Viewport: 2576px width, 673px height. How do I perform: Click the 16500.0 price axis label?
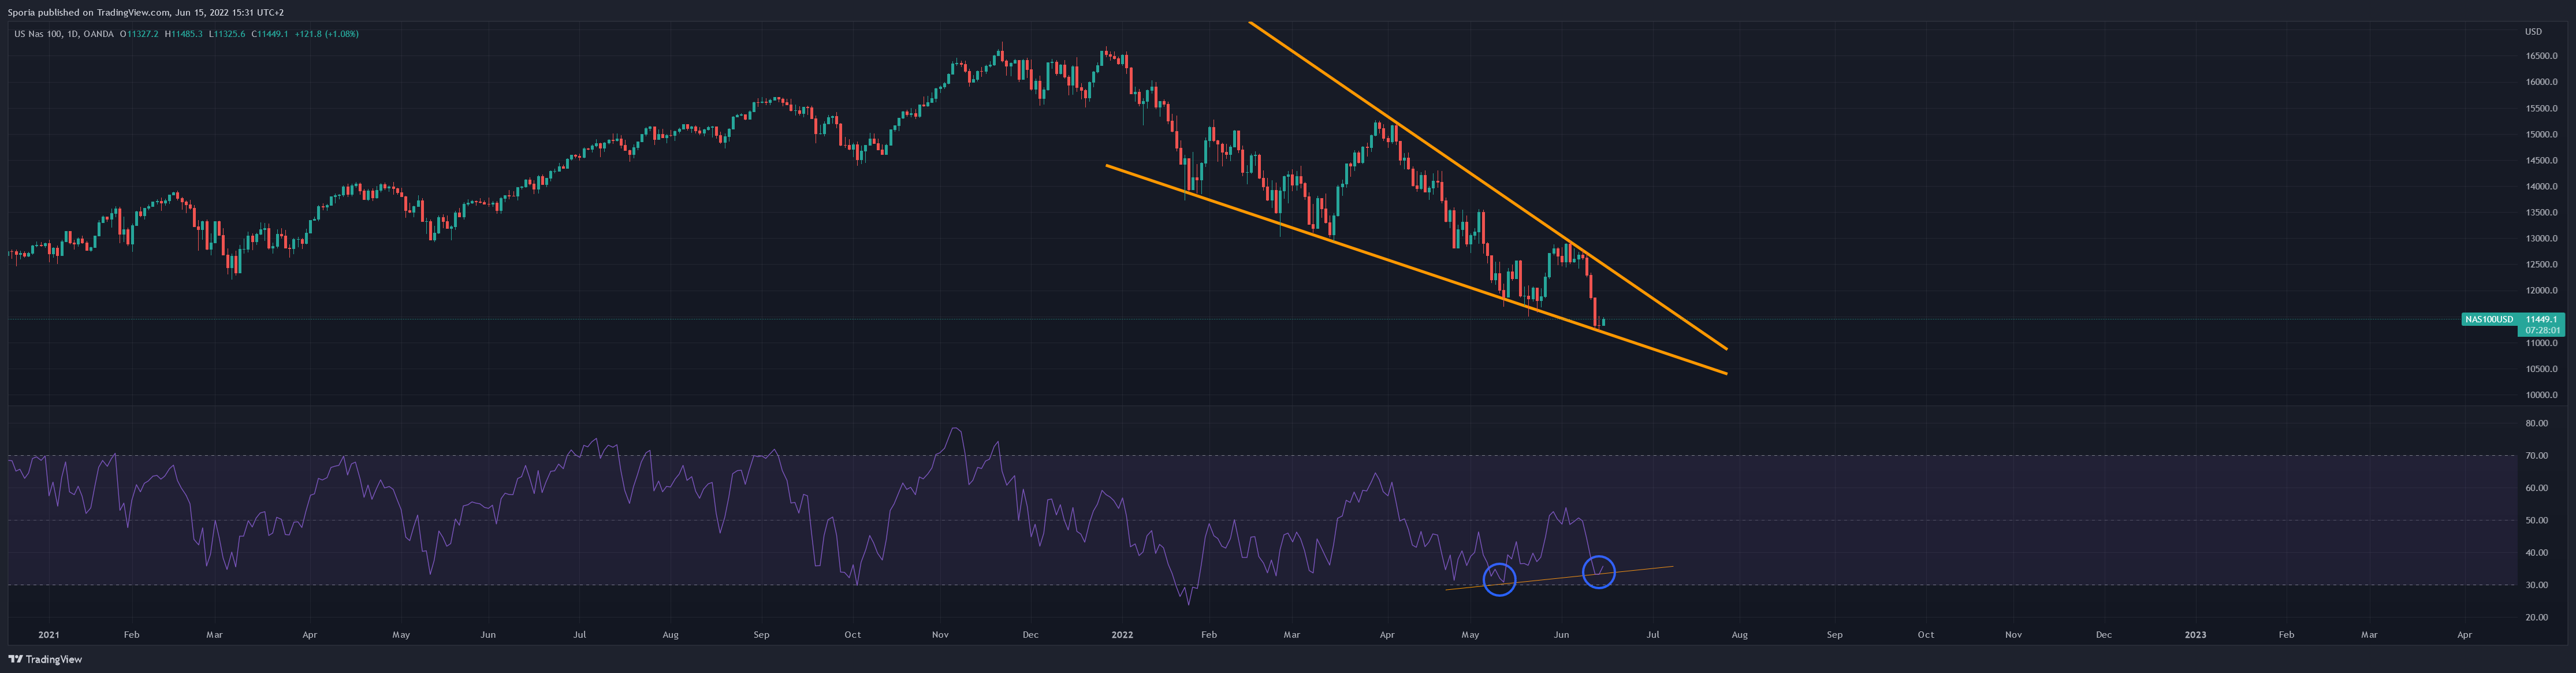click(2541, 56)
